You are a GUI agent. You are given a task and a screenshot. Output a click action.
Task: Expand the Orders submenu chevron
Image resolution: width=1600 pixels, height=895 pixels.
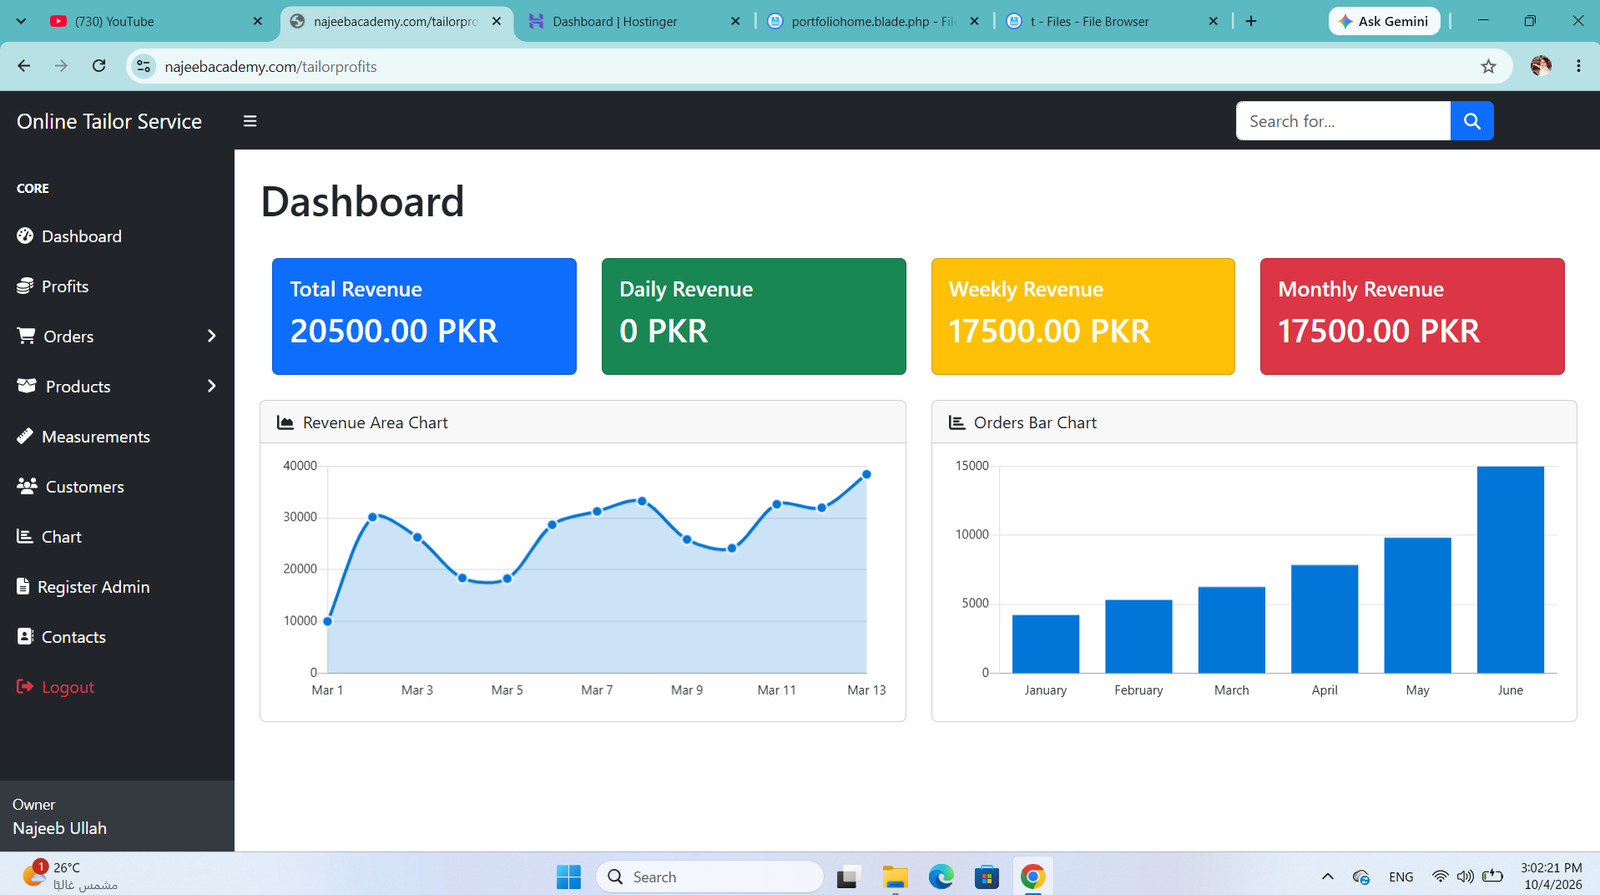211,336
